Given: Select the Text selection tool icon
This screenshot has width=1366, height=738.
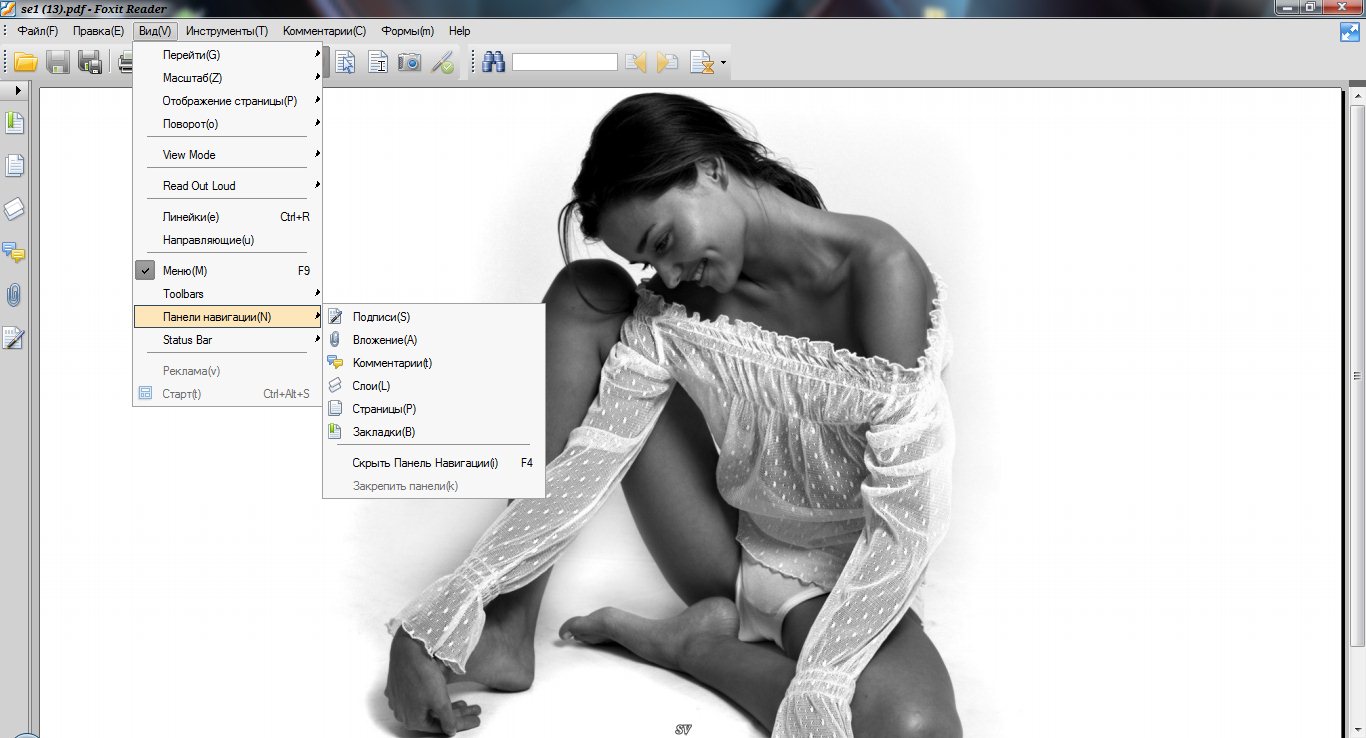Looking at the screenshot, I should (x=377, y=62).
